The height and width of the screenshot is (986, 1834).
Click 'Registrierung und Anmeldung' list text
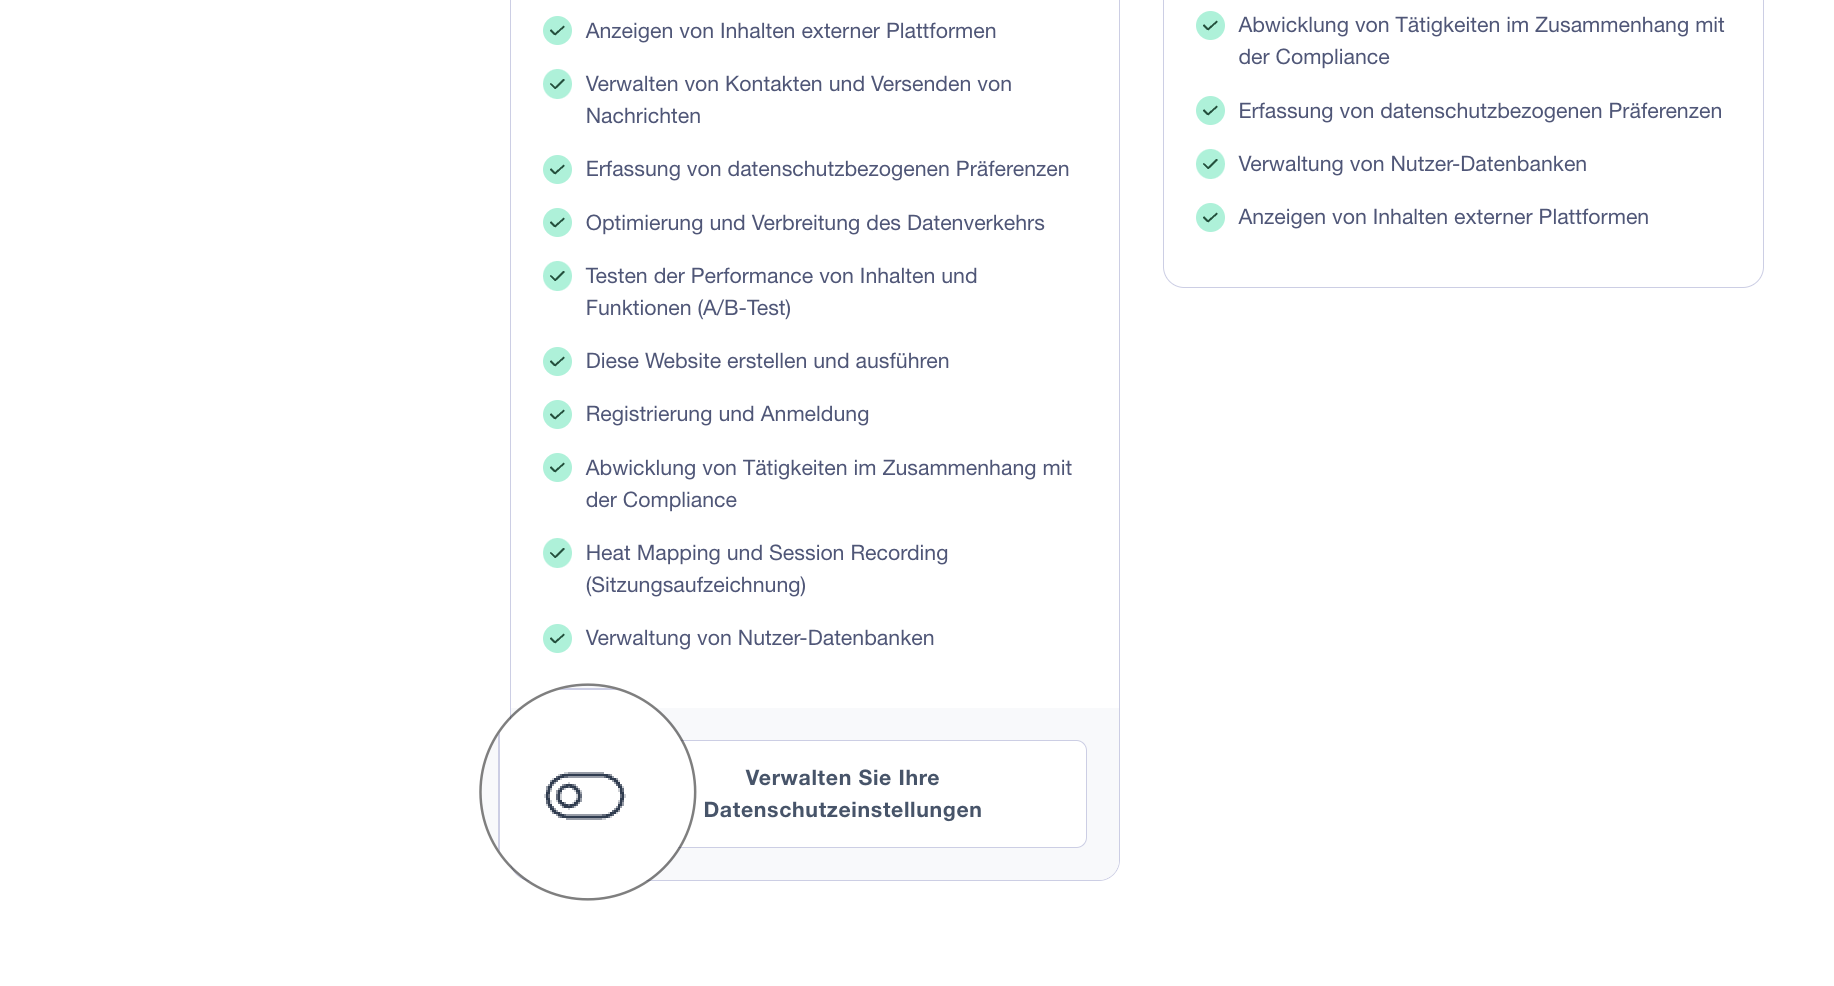[727, 414]
